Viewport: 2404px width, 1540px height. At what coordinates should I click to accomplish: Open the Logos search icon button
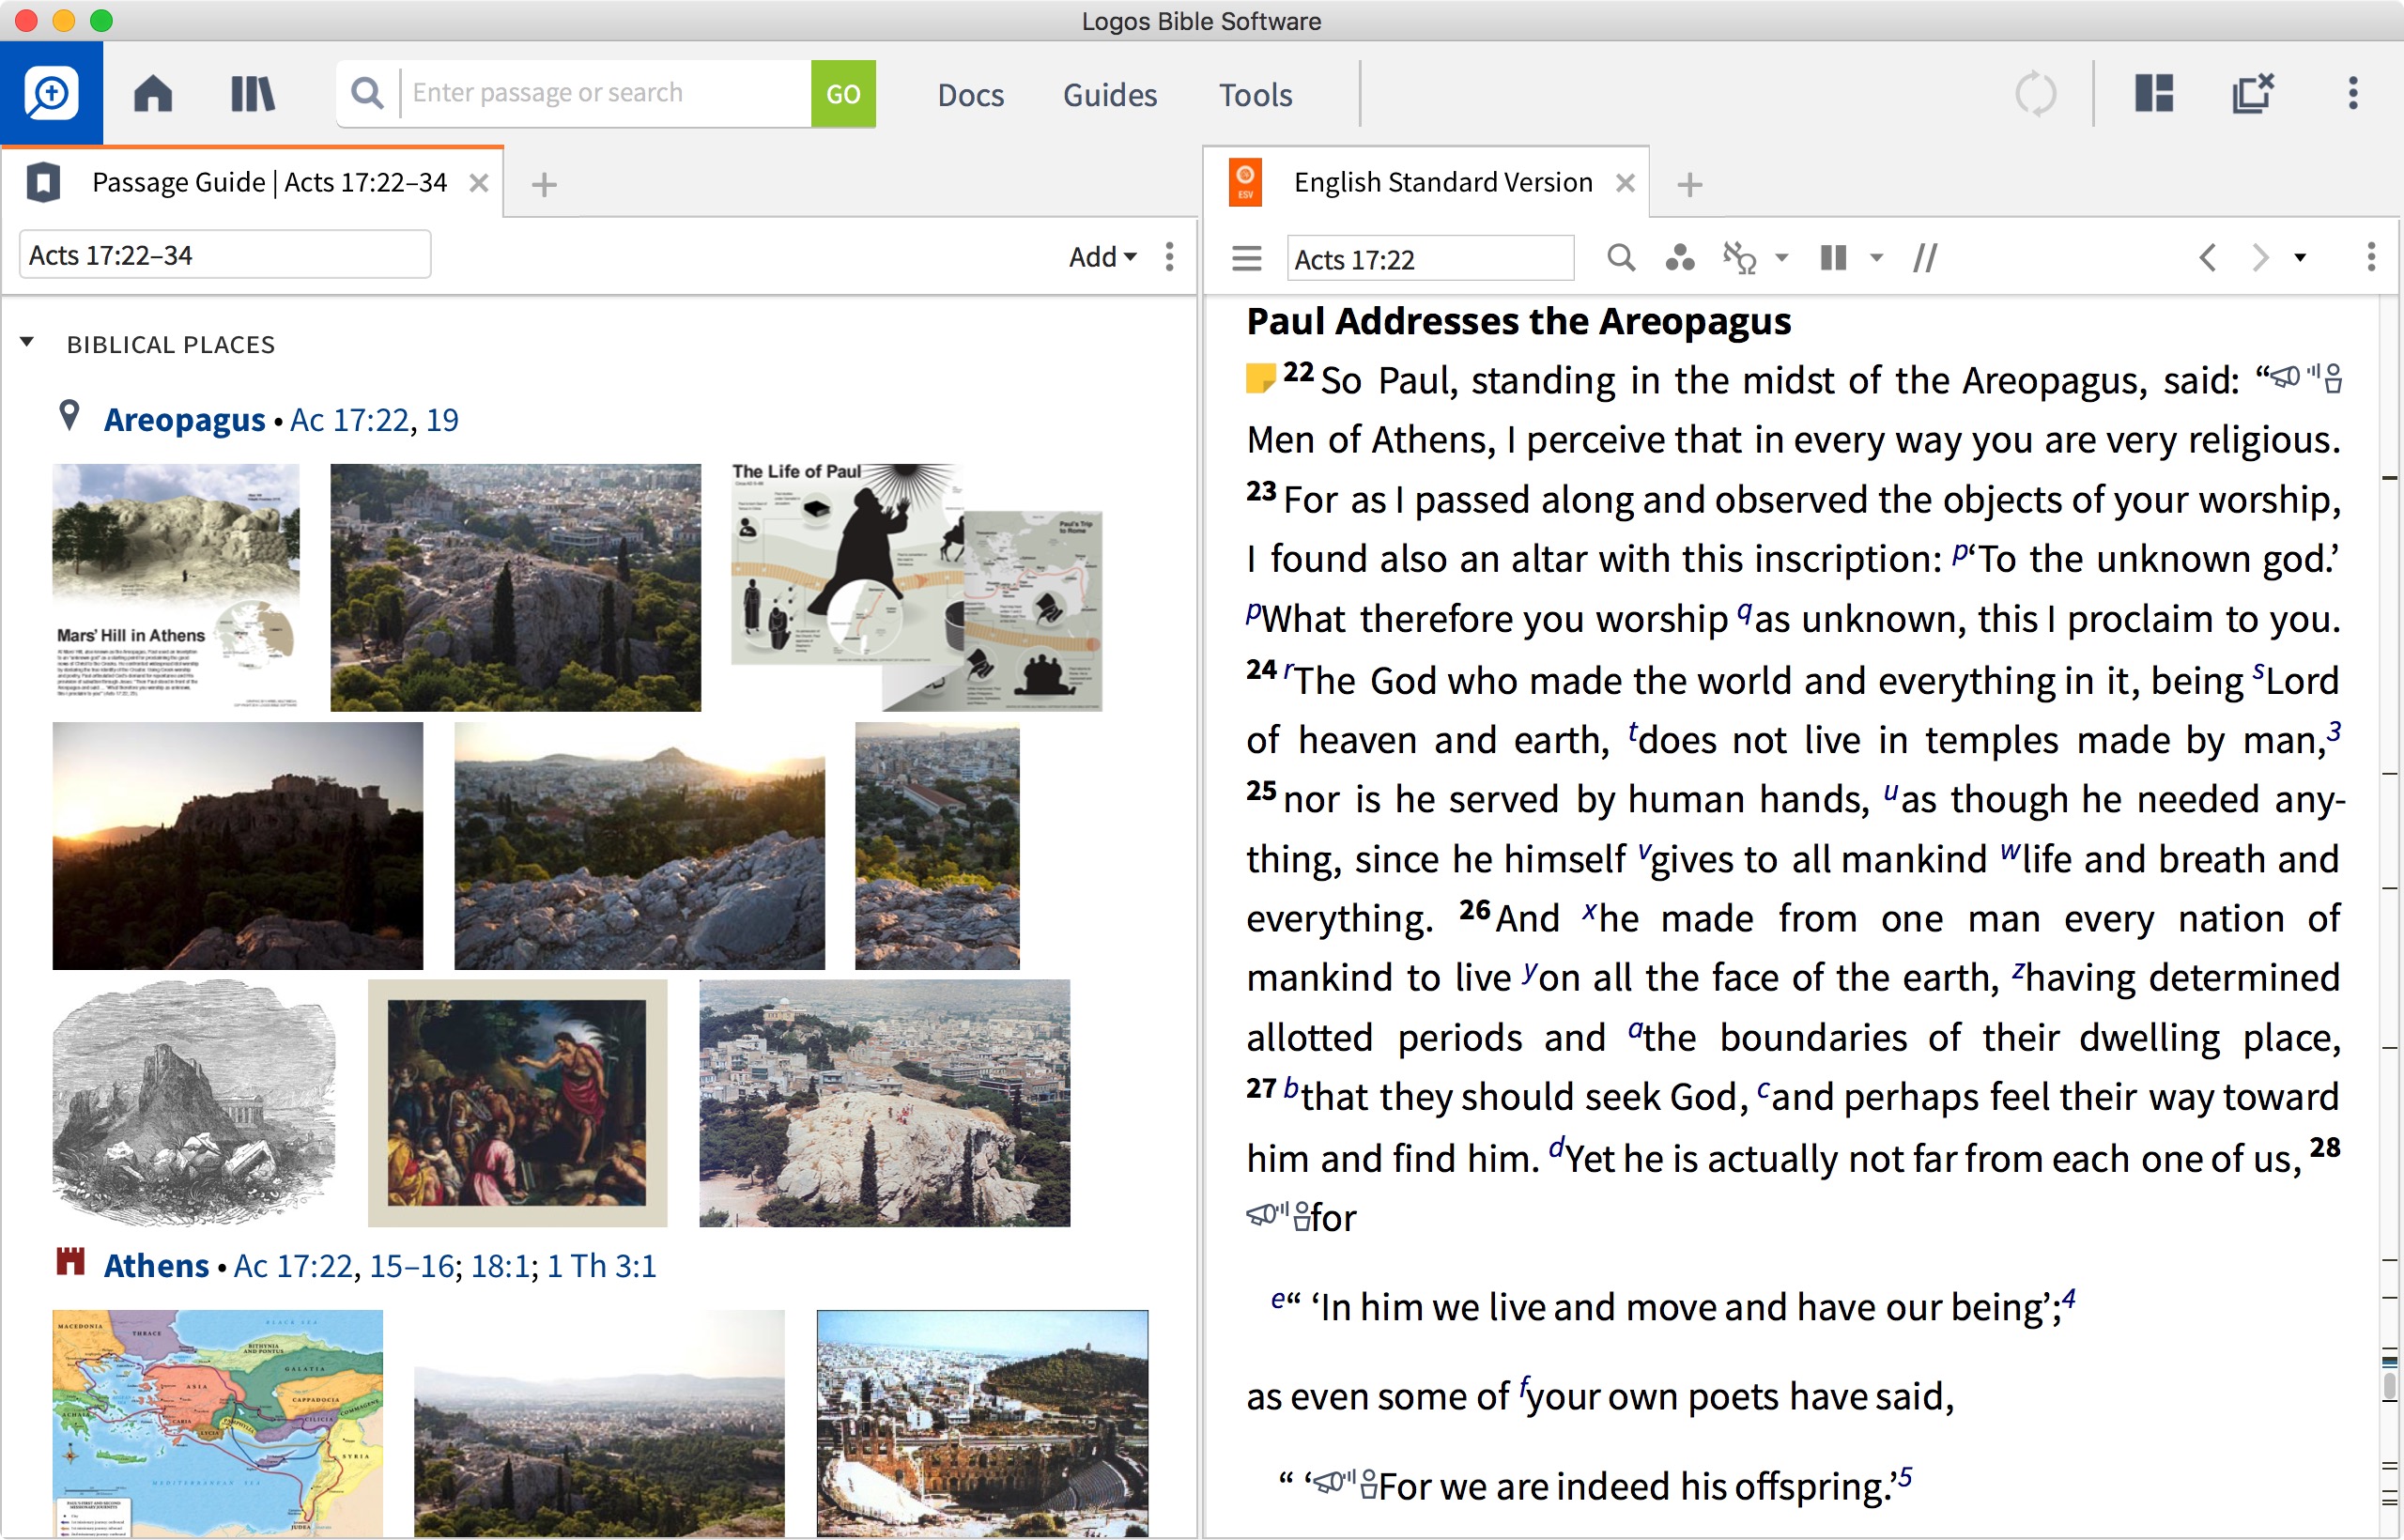point(51,93)
